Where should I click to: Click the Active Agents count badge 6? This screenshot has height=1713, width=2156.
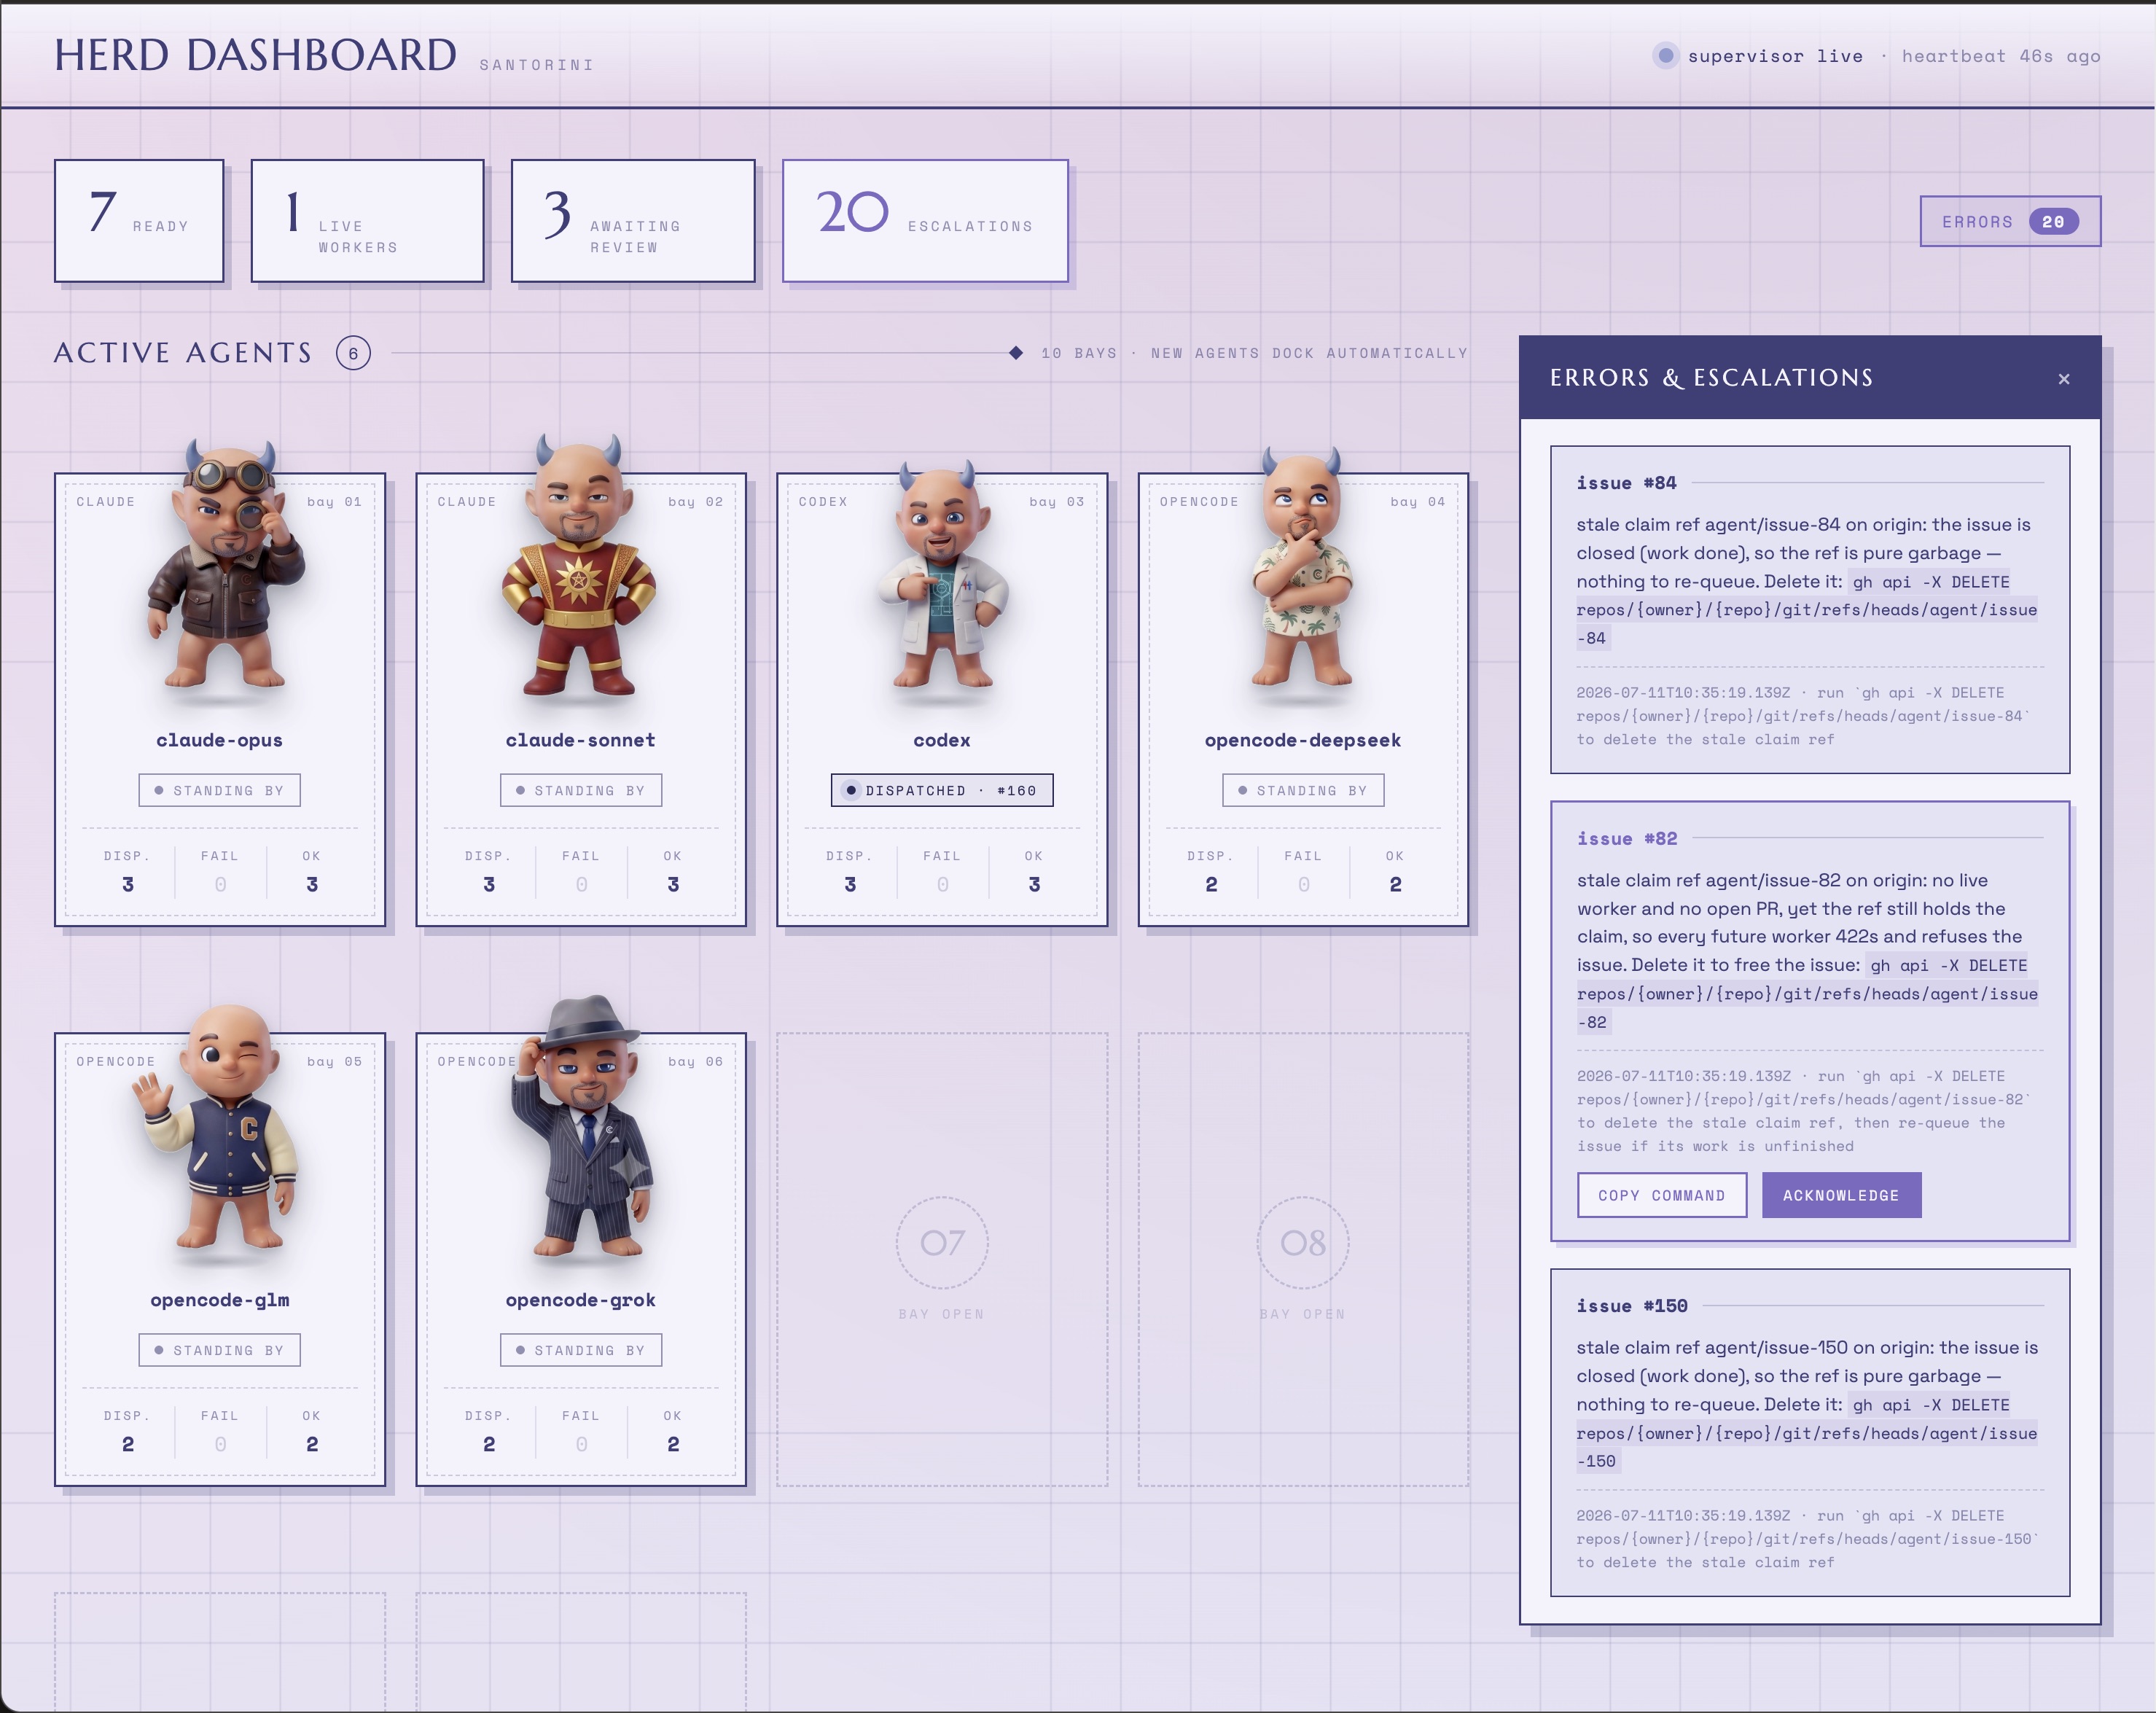click(x=353, y=353)
